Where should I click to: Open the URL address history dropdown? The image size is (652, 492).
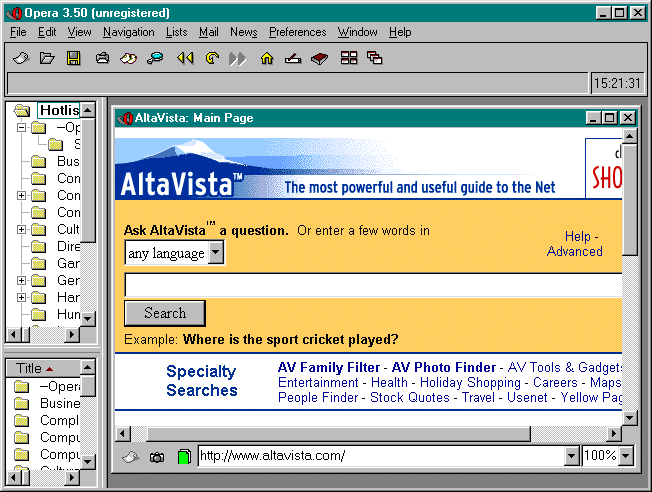point(572,456)
